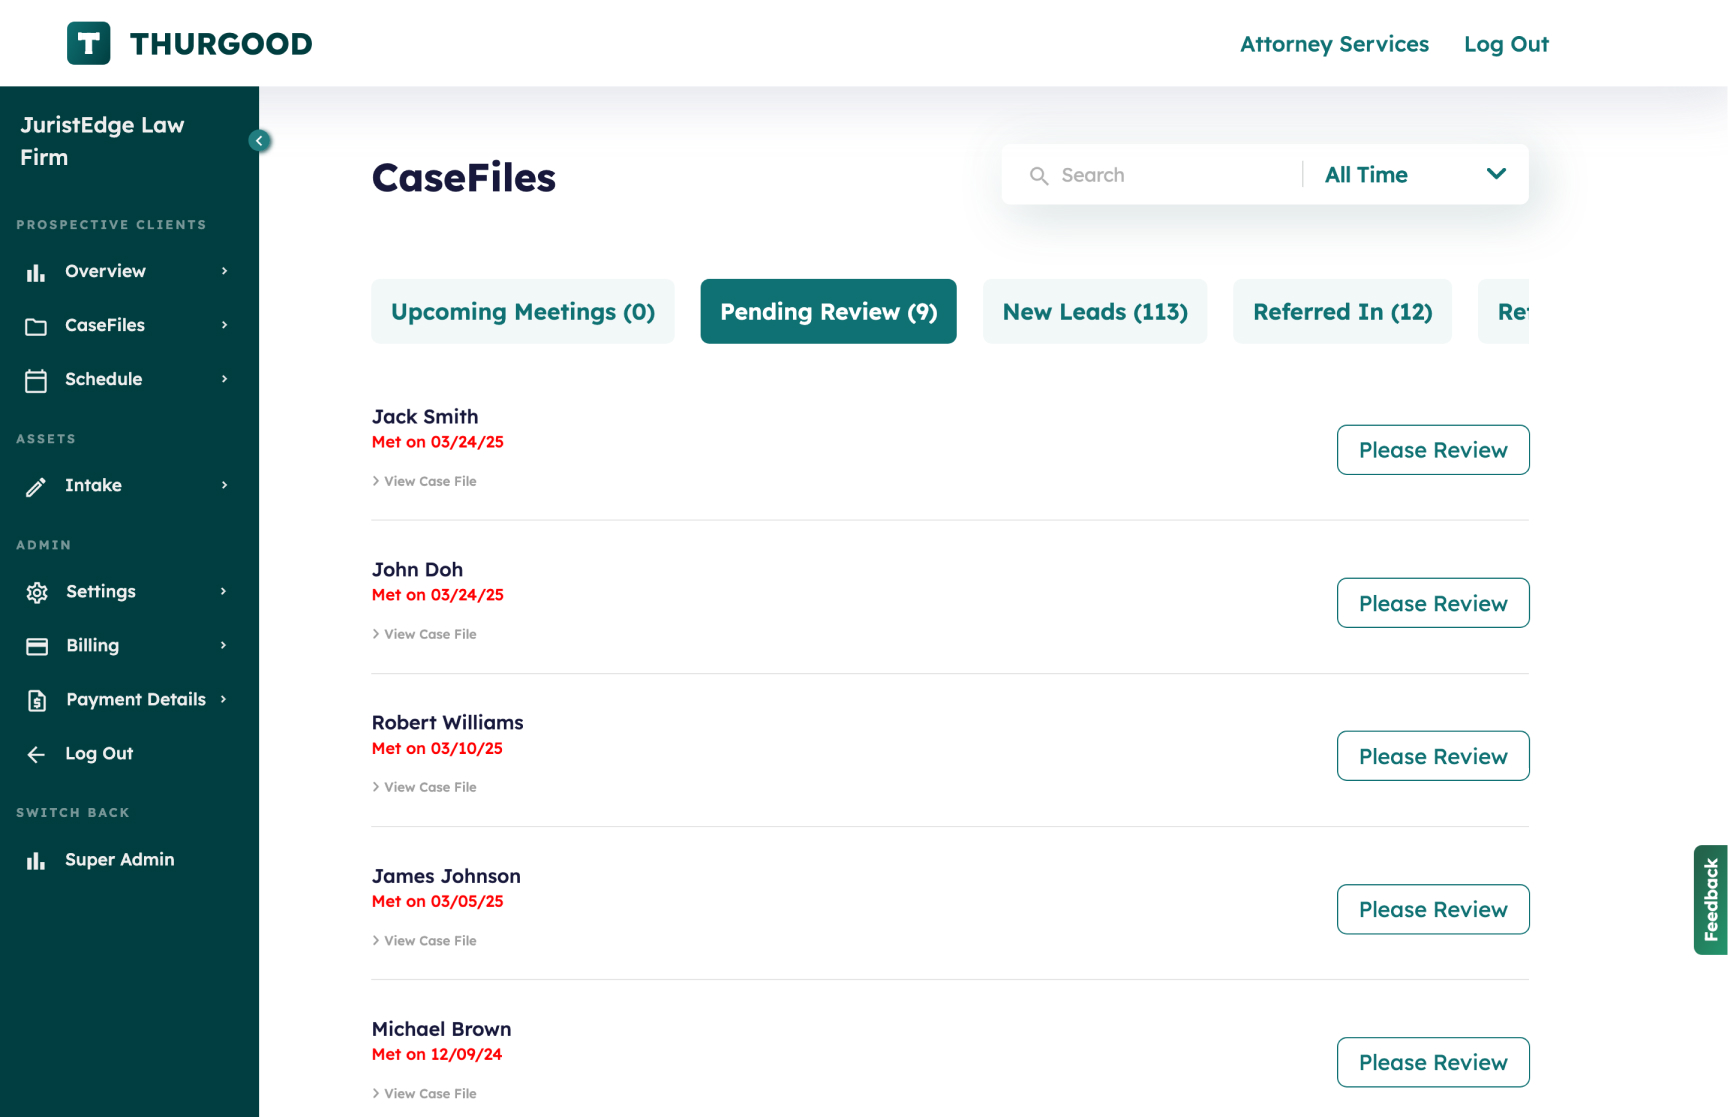
Task: Show the Upcoming Meetings tab
Action: 522,312
